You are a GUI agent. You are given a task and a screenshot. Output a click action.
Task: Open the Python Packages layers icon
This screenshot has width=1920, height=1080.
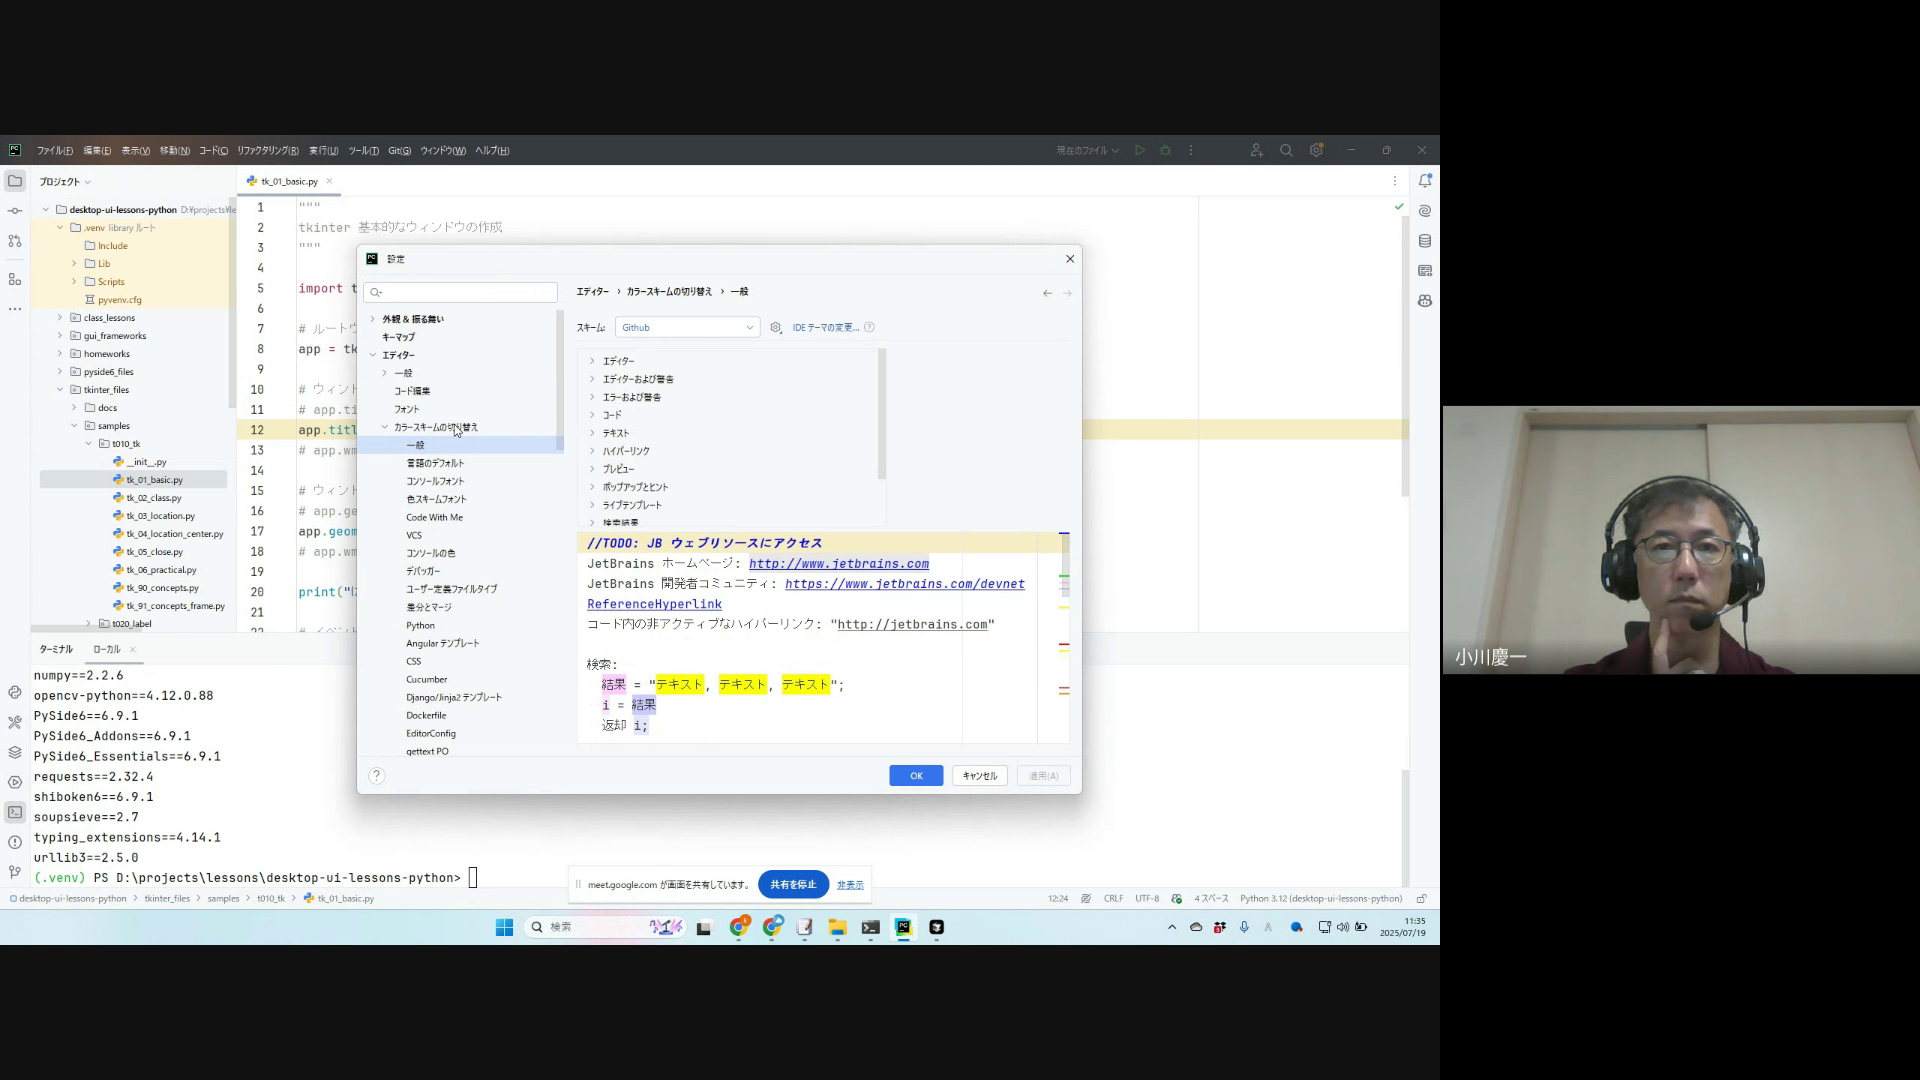point(15,752)
